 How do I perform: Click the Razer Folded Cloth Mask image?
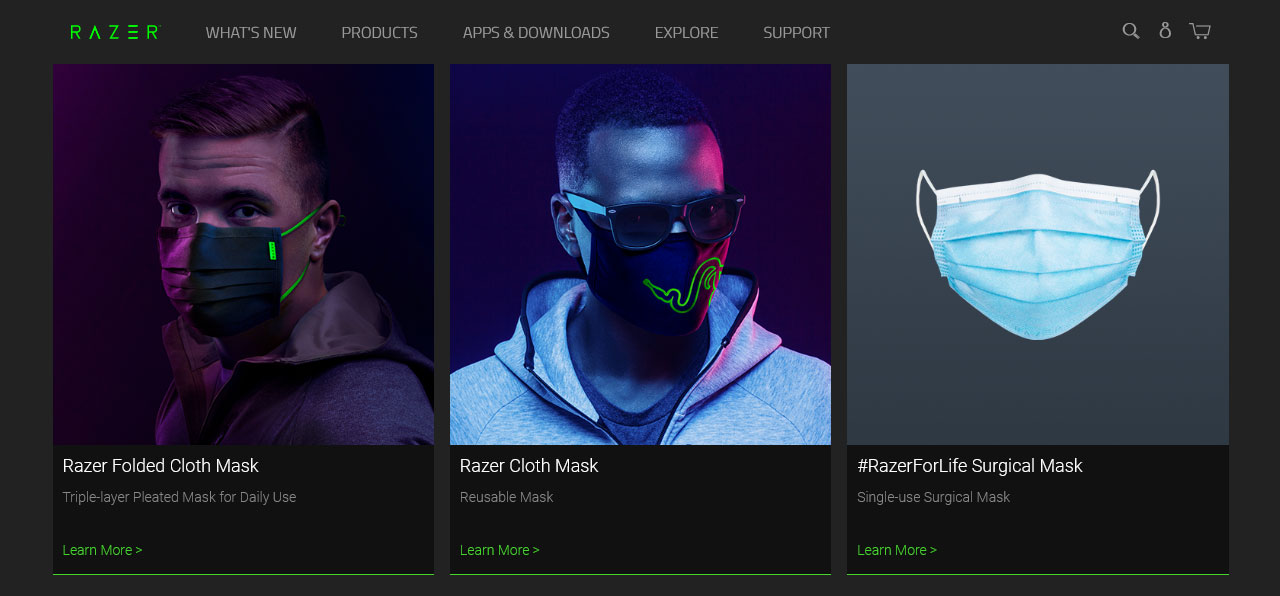[x=243, y=254]
